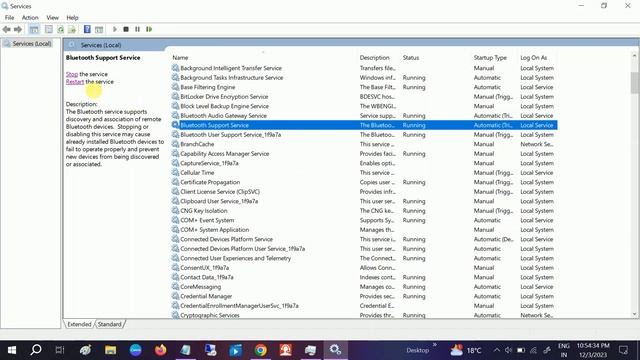
Task: Select BitLocker Drive Encryption Service row
Action: tap(364, 97)
